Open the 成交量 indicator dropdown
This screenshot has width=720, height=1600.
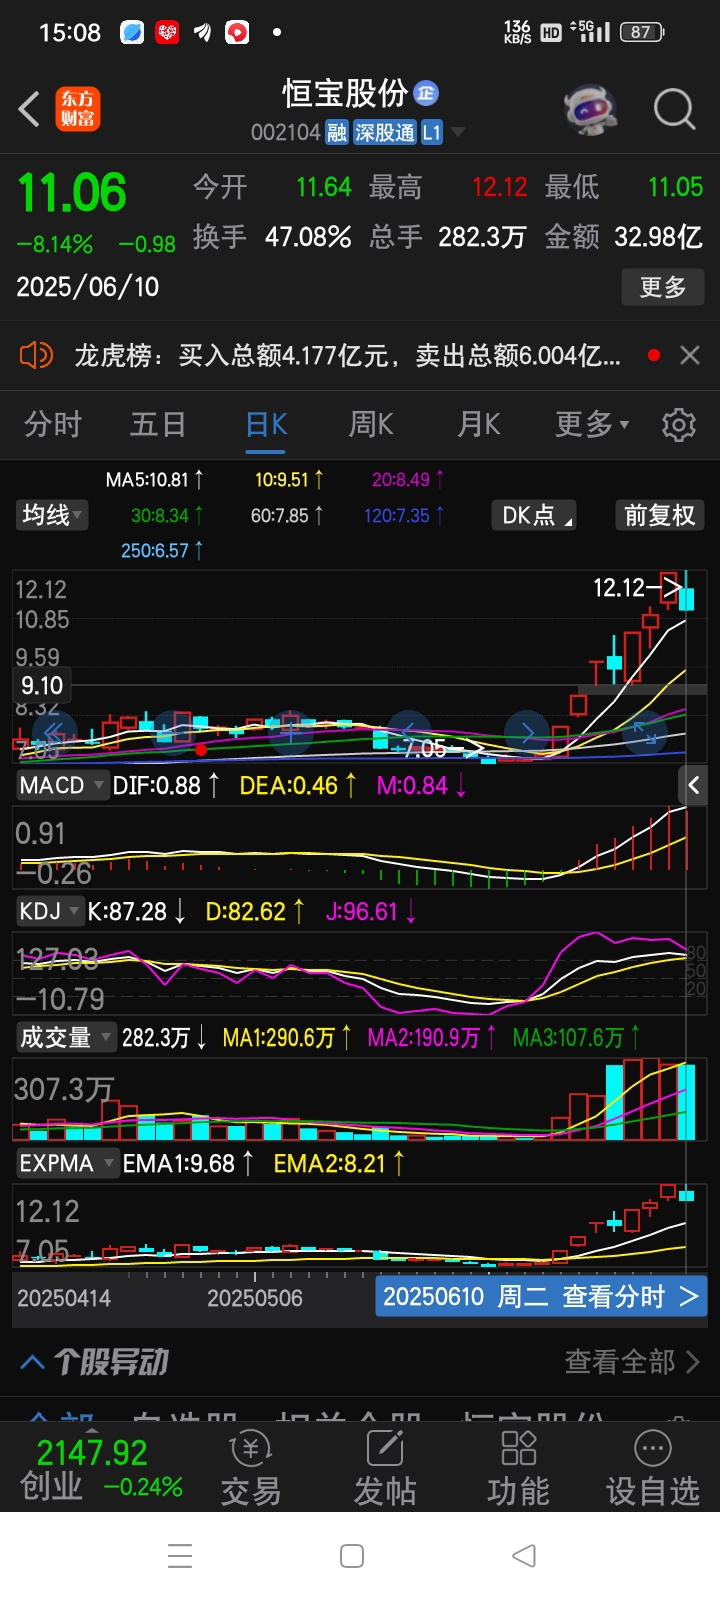click(66, 1038)
